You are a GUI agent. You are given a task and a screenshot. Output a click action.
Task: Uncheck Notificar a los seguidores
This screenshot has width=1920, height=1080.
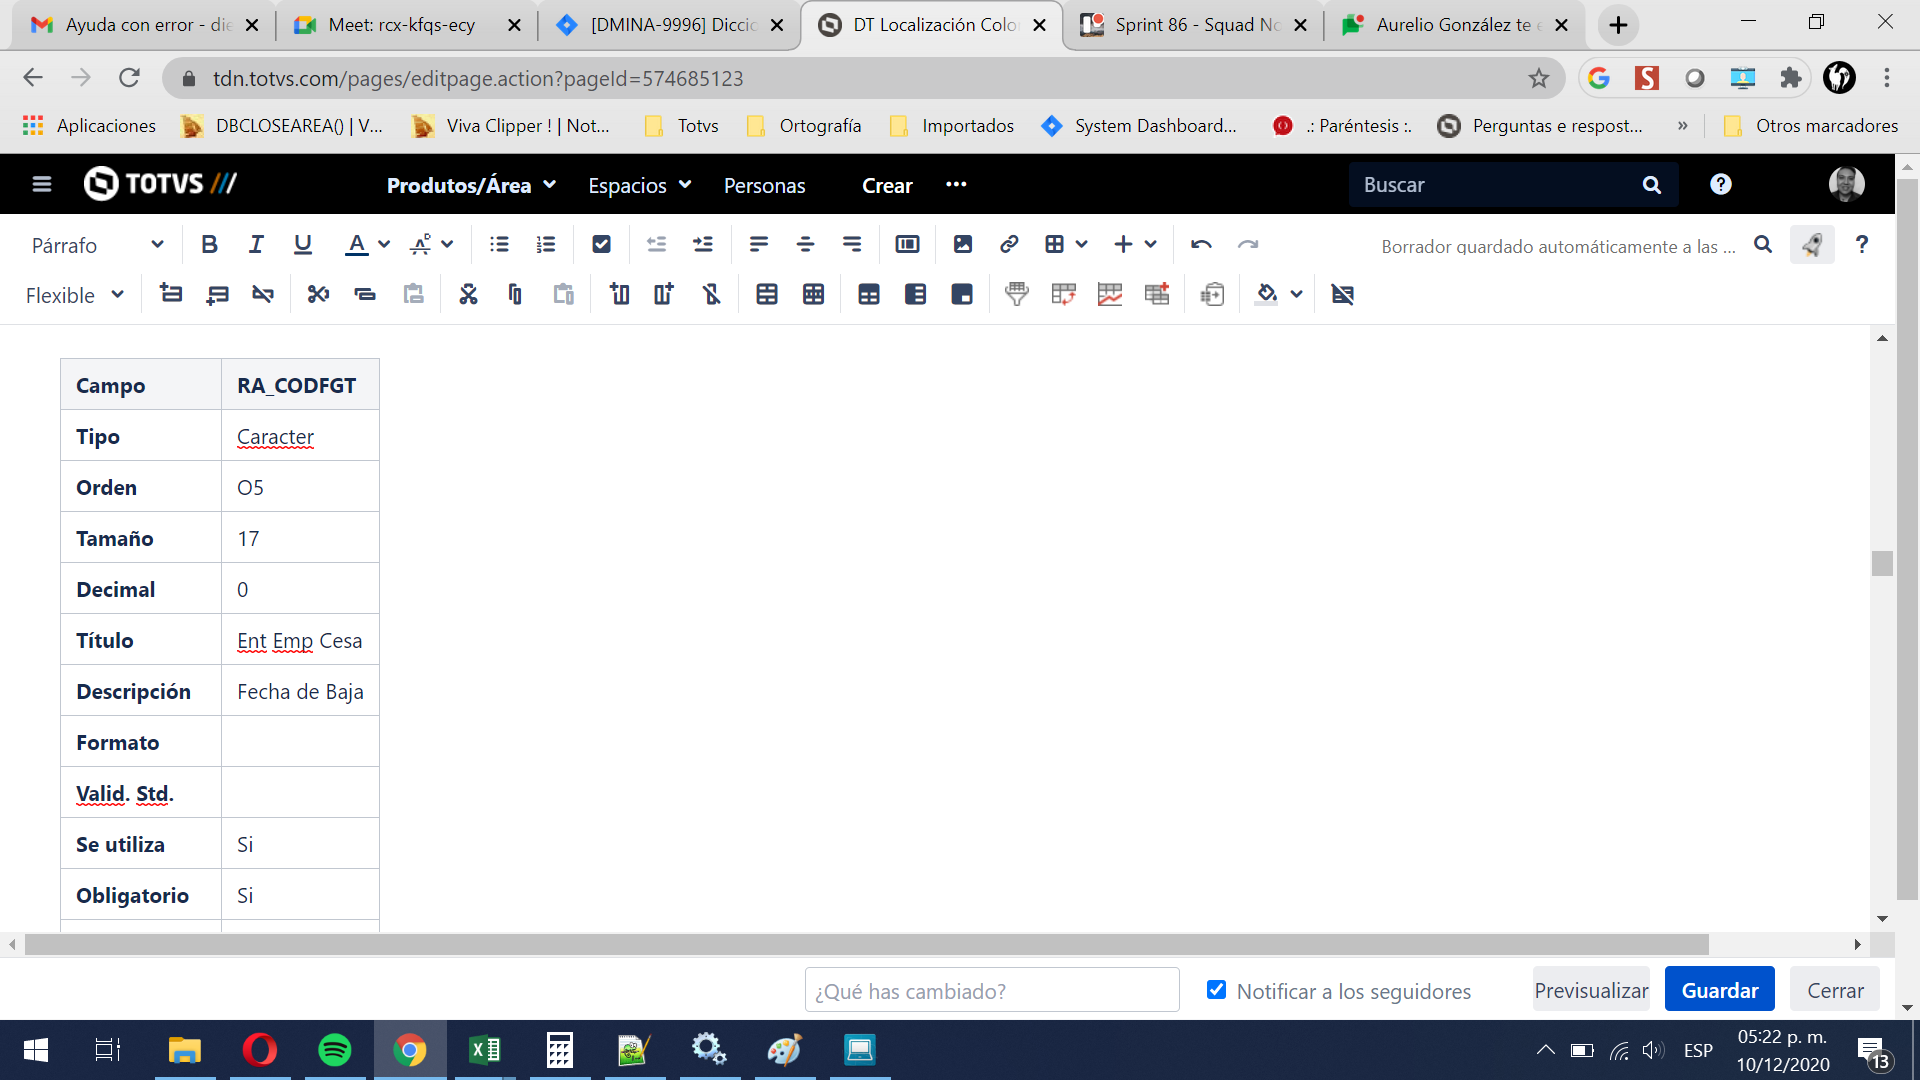coord(1216,990)
